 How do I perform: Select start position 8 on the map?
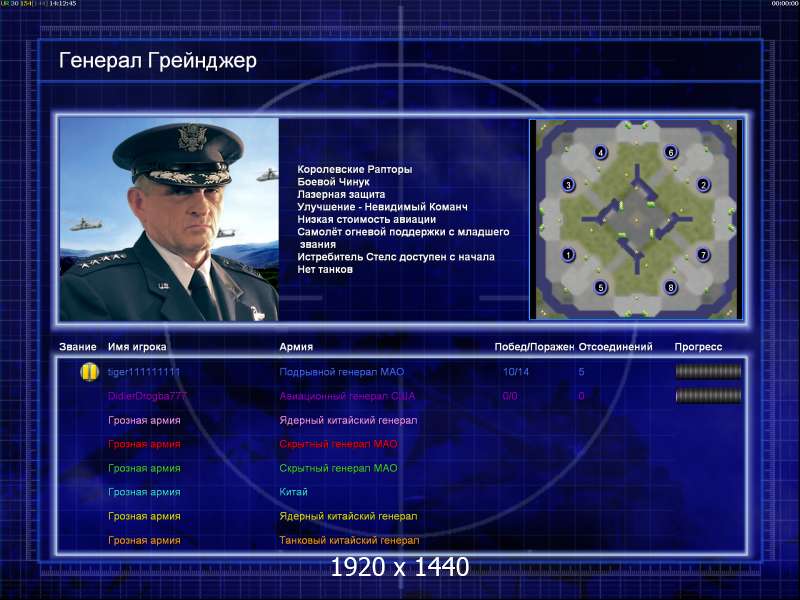[x=671, y=287]
